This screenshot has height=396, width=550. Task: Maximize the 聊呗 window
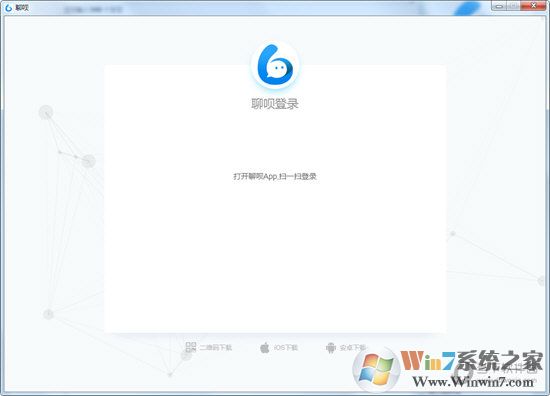[514, 6]
